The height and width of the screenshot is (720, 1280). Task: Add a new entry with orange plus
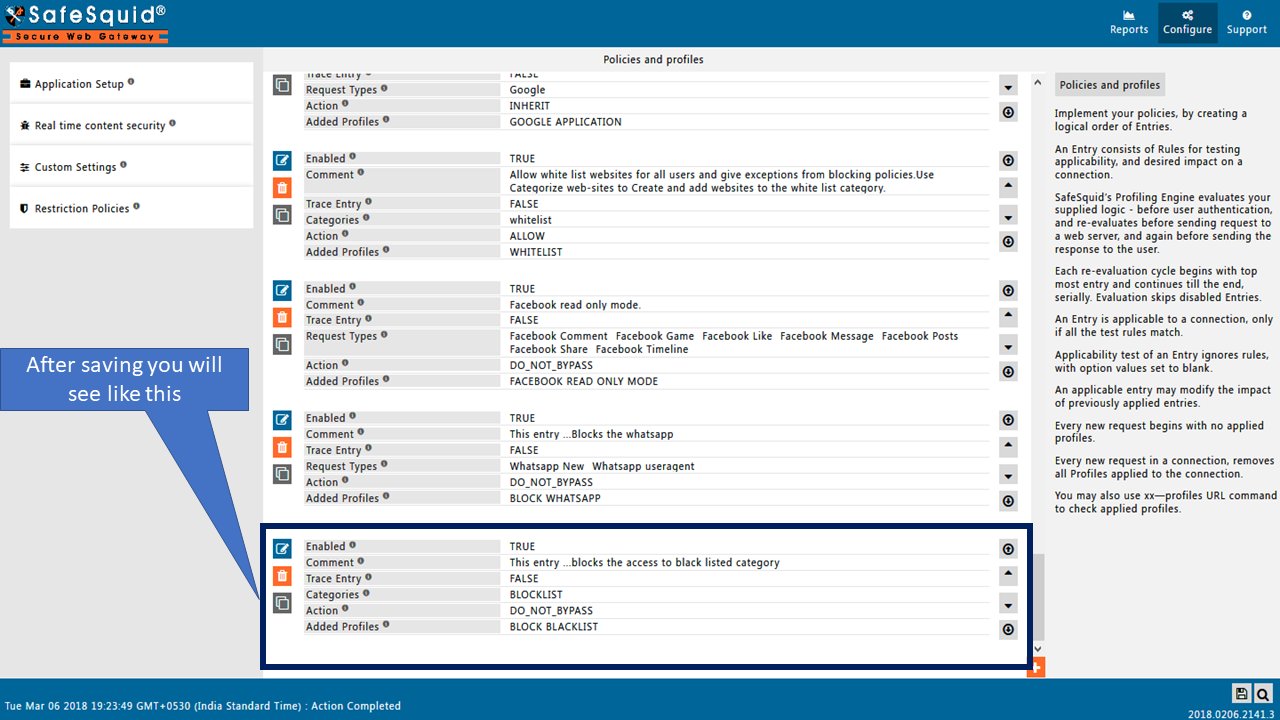1036,667
